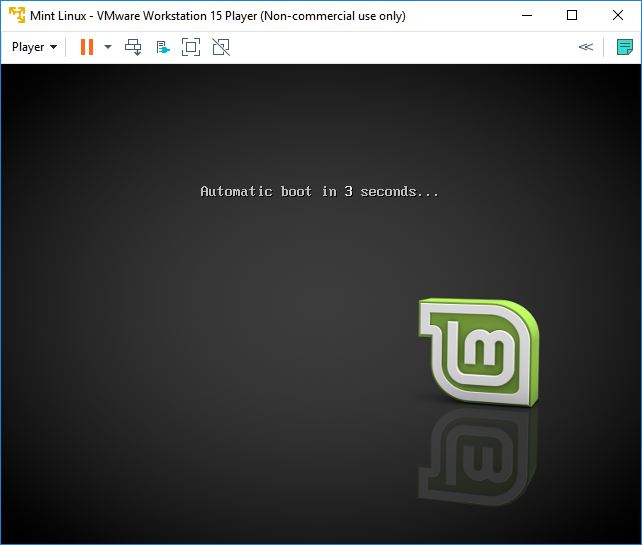Expand the power options dropdown arrow
This screenshot has width=642, height=545.
tap(108, 47)
